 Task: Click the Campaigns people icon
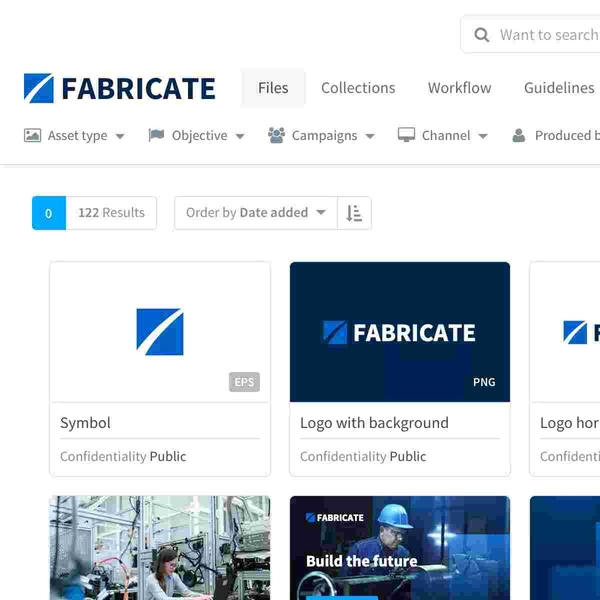[276, 135]
